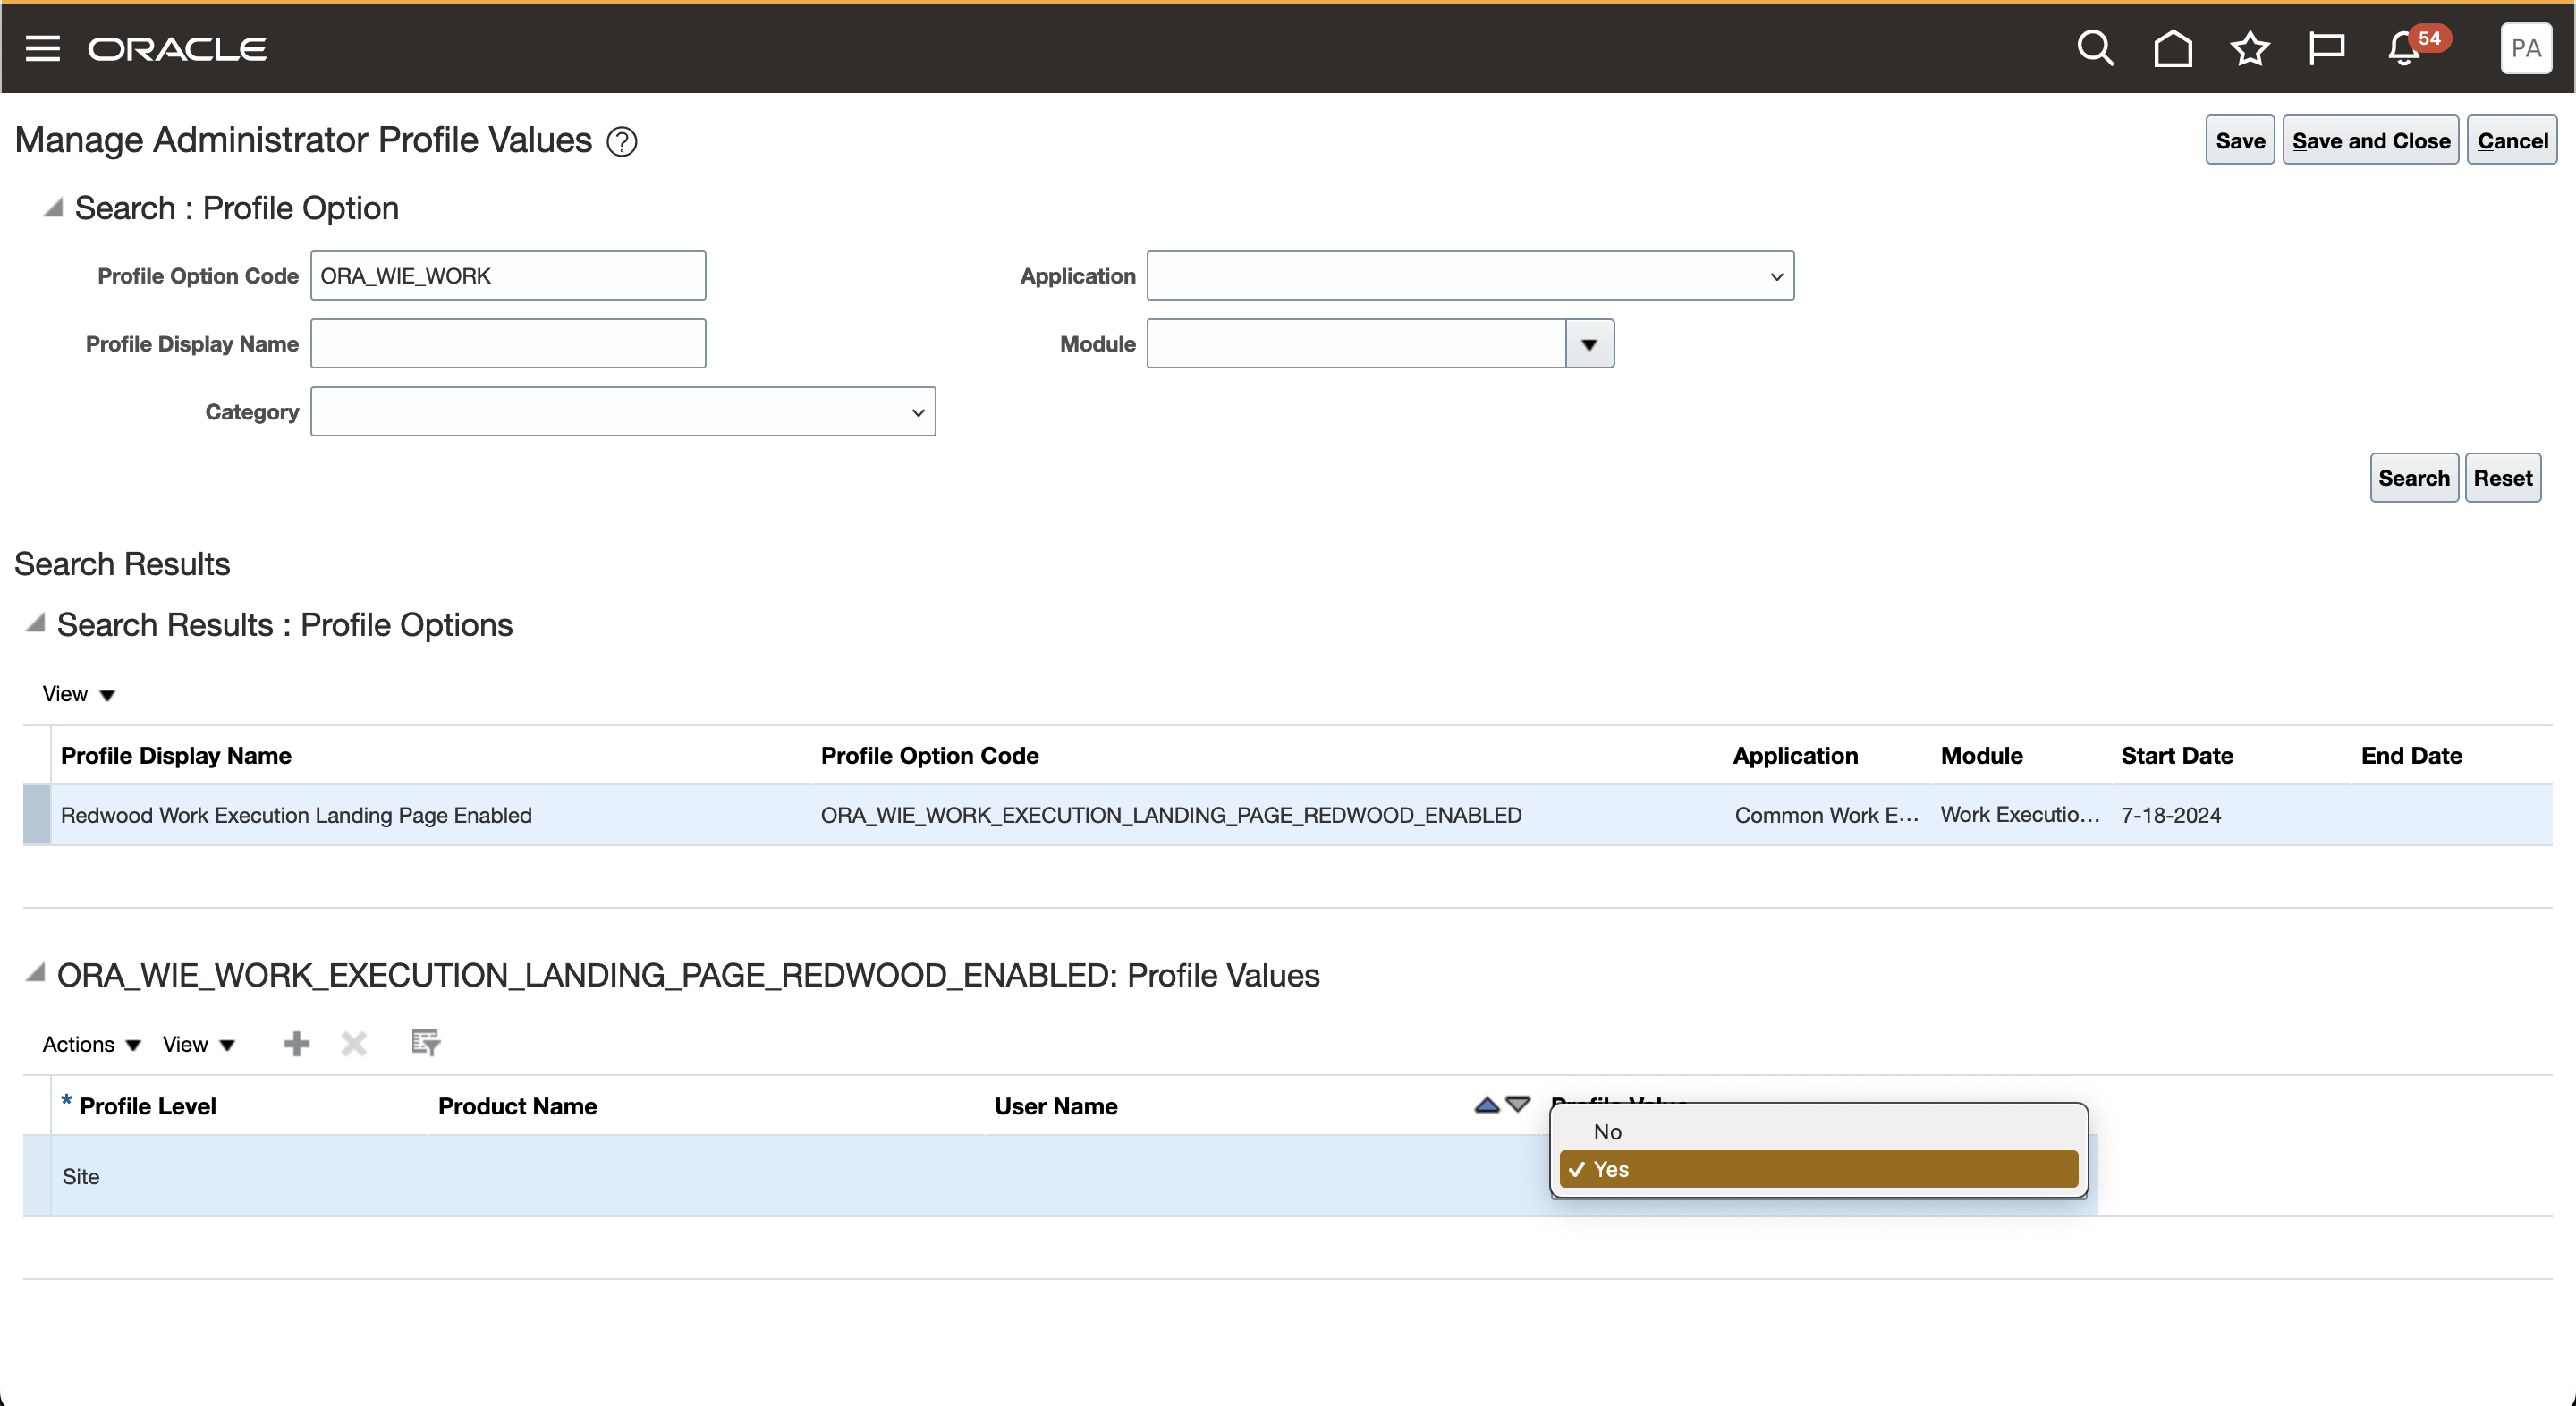Open the Module dropdown arrow
Screen dimensions: 2576x1406
pyautogui.click(x=1589, y=344)
